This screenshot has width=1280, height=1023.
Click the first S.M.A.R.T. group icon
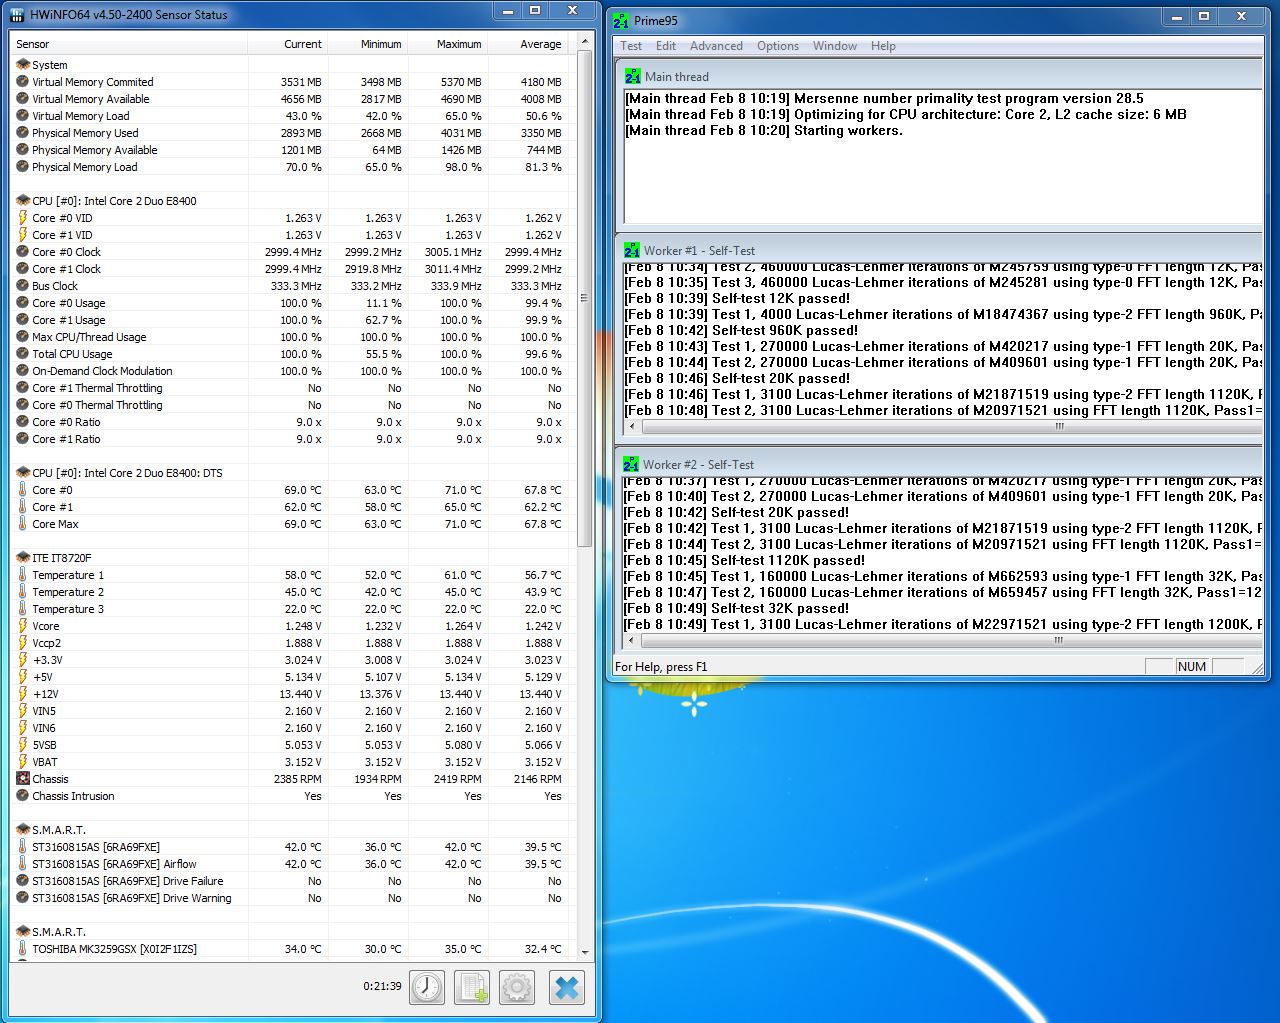pyautogui.click(x=23, y=829)
